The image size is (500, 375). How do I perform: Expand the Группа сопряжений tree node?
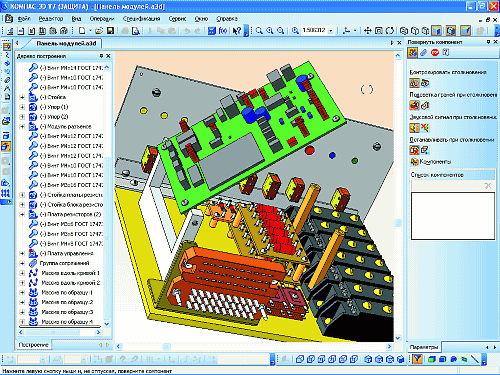(22, 263)
